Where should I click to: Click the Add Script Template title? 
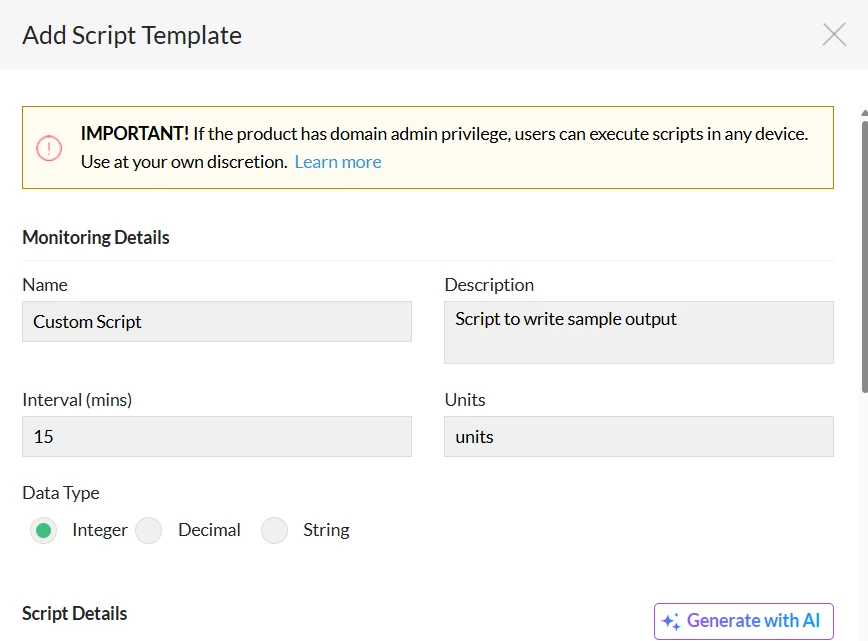(x=132, y=35)
